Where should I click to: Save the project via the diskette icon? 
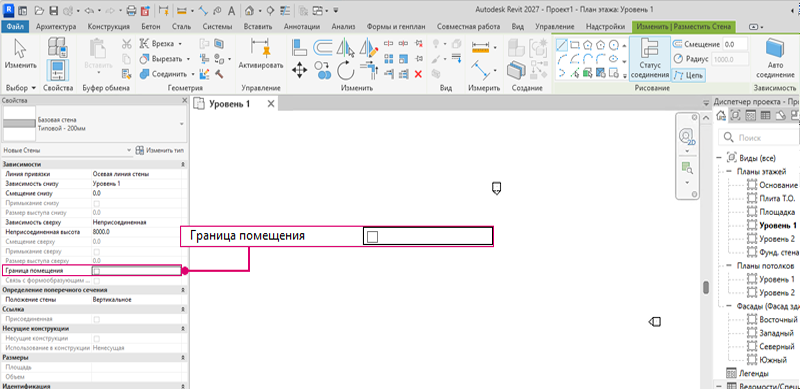click(x=54, y=10)
